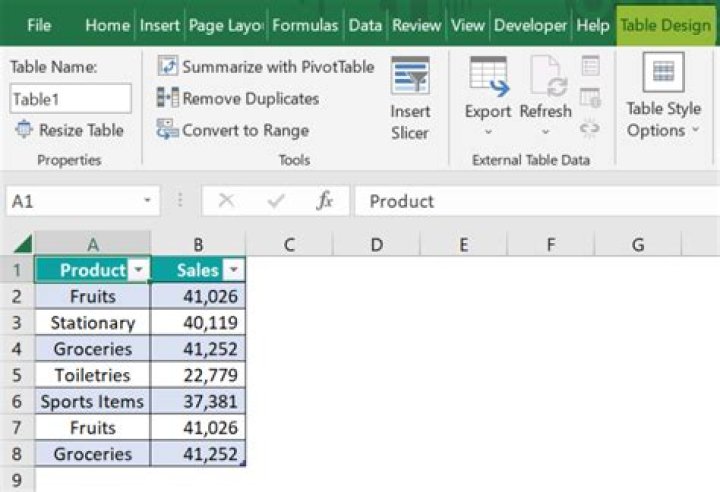Click the Name Box showing A1

coord(83,201)
